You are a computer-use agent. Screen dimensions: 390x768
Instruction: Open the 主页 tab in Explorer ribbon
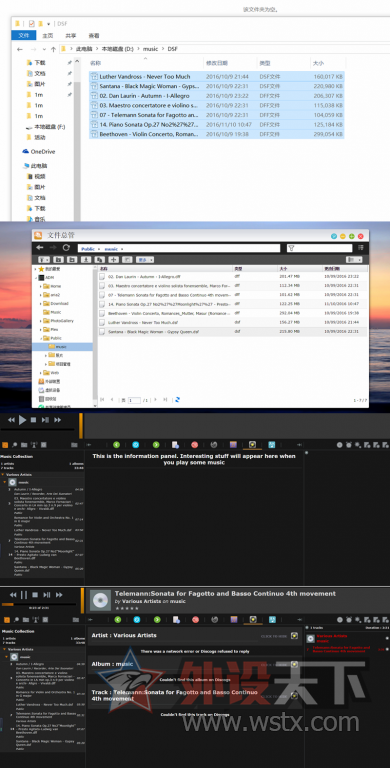click(48, 36)
